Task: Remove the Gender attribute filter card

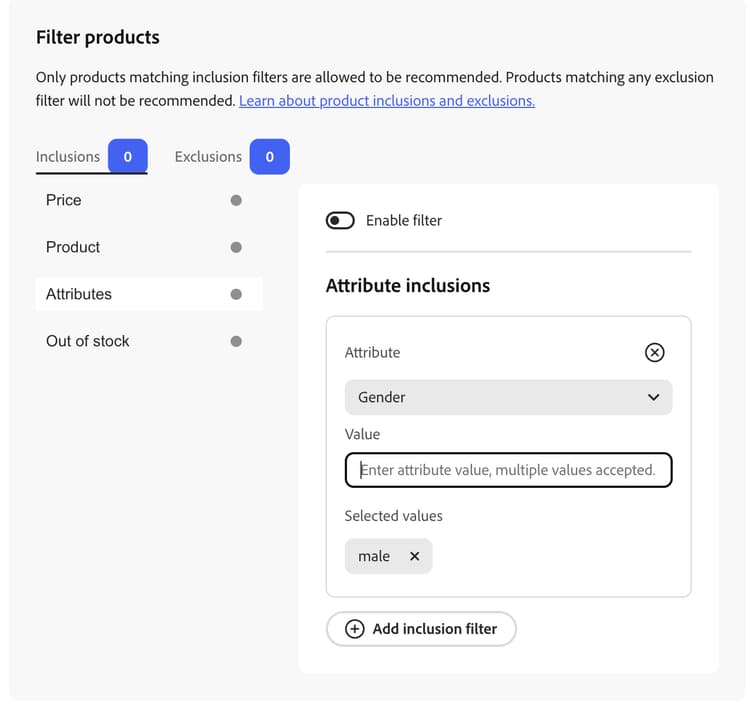Action: pyautogui.click(x=654, y=352)
